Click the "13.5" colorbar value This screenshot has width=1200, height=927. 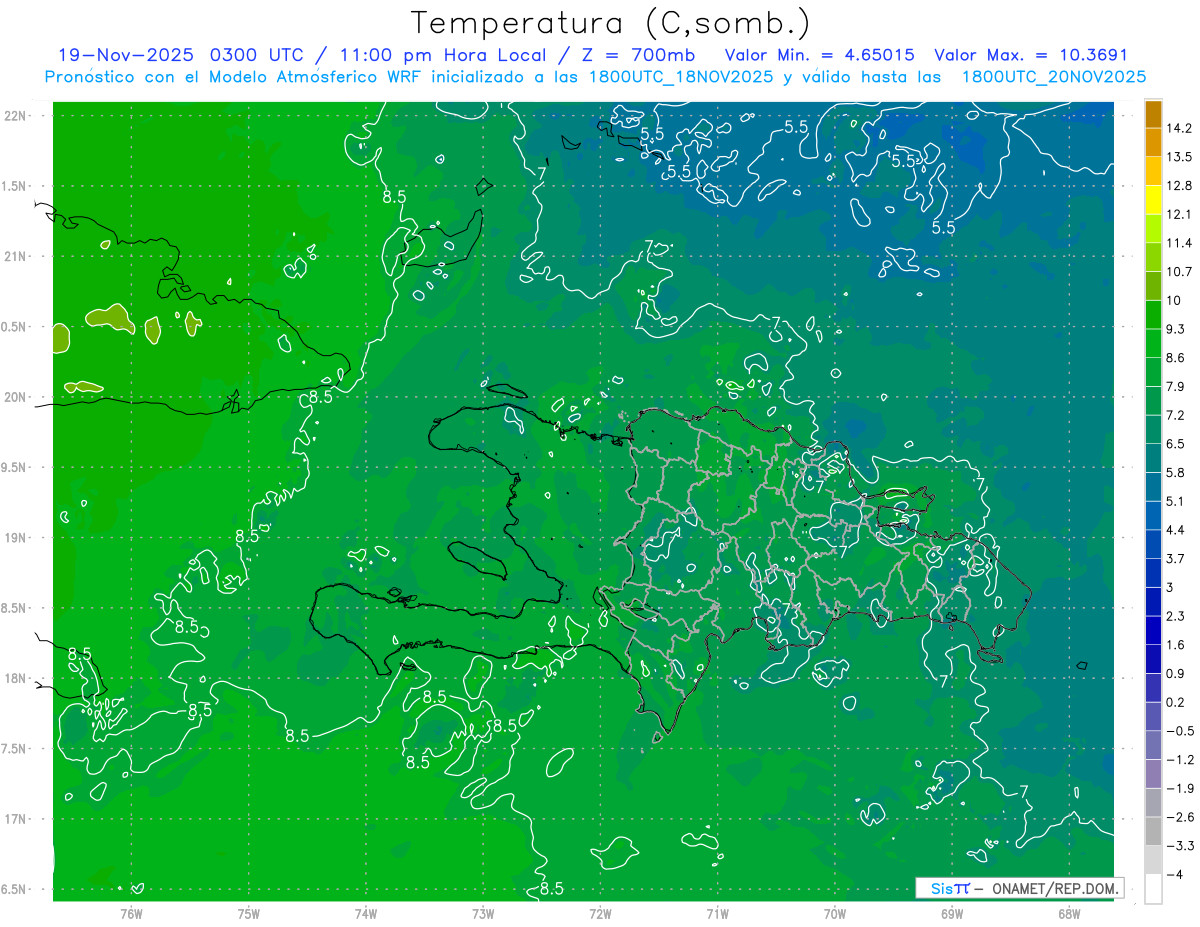pyautogui.click(x=1180, y=157)
